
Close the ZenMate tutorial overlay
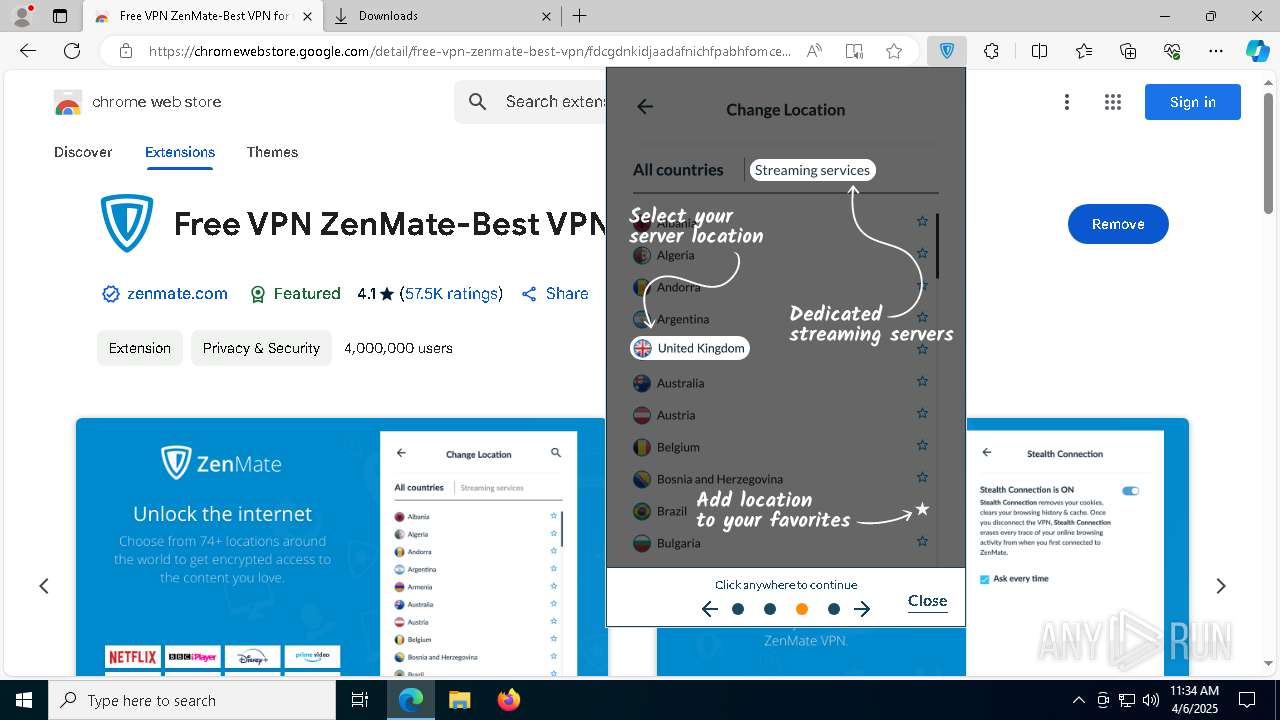click(927, 601)
